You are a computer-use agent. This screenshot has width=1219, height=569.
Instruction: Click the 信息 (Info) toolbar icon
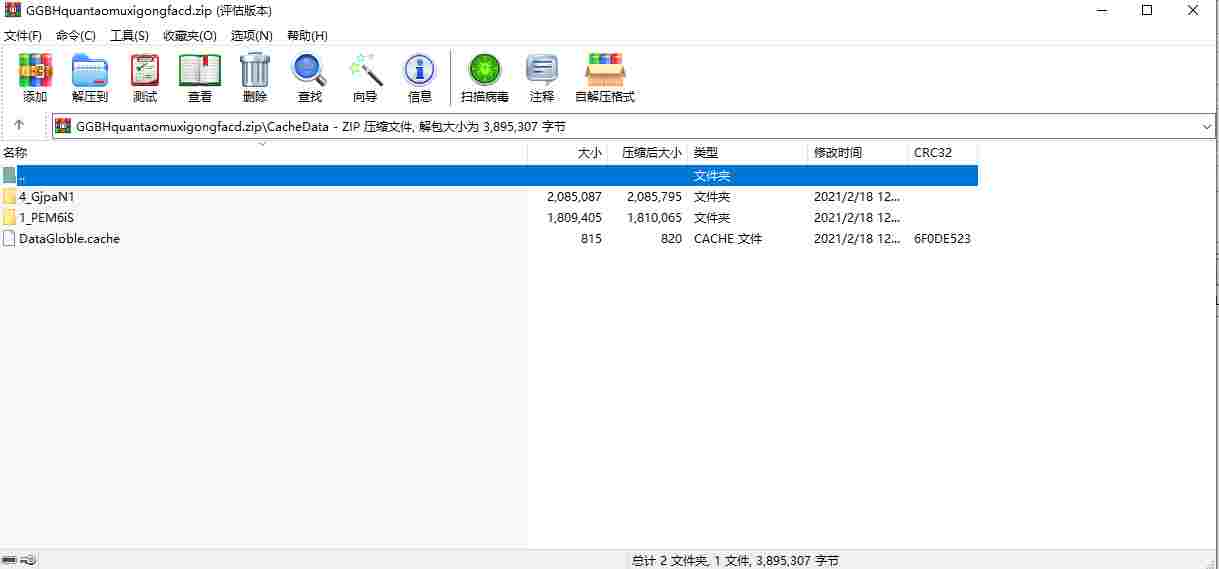coord(420,71)
